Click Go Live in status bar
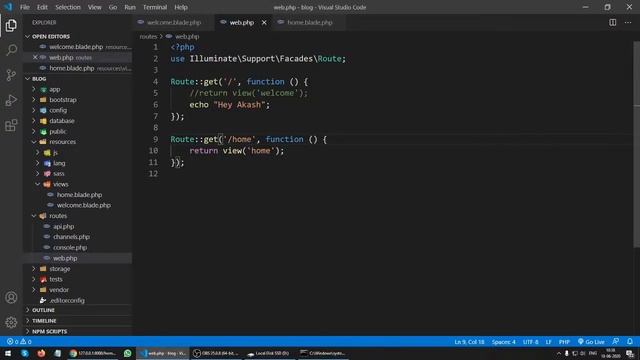The image size is (640, 360). pyautogui.click(x=591, y=342)
